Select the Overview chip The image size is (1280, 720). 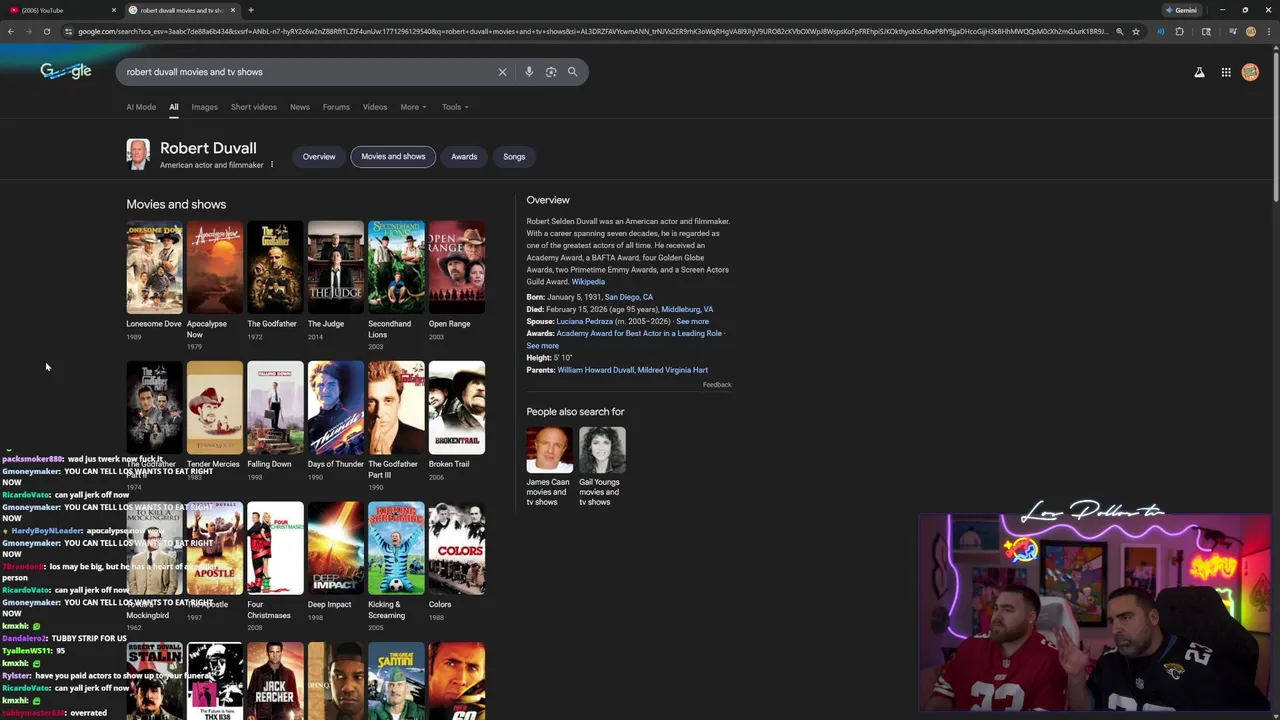click(319, 156)
